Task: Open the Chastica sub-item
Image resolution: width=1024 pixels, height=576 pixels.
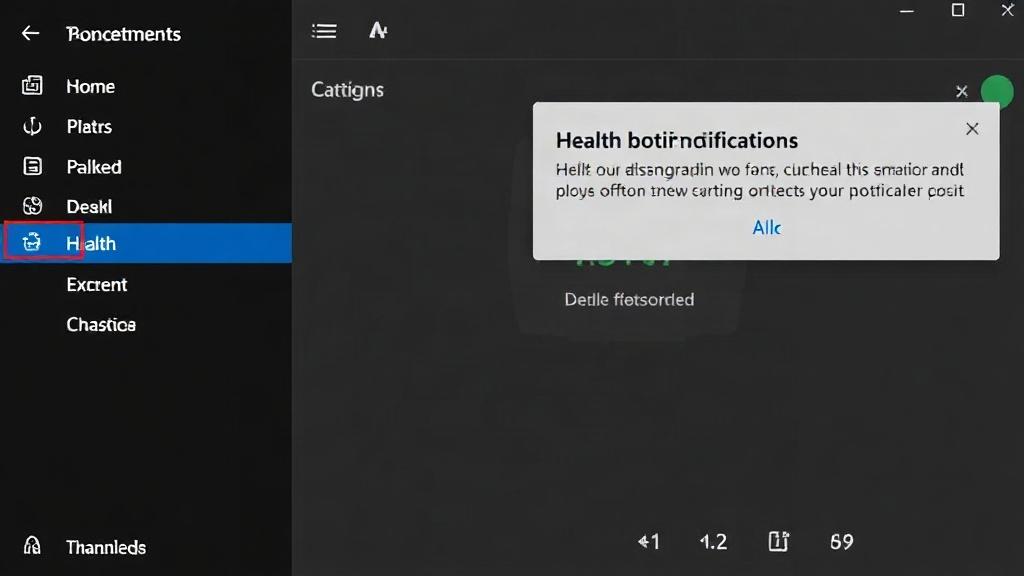Action: pyautogui.click(x=101, y=325)
